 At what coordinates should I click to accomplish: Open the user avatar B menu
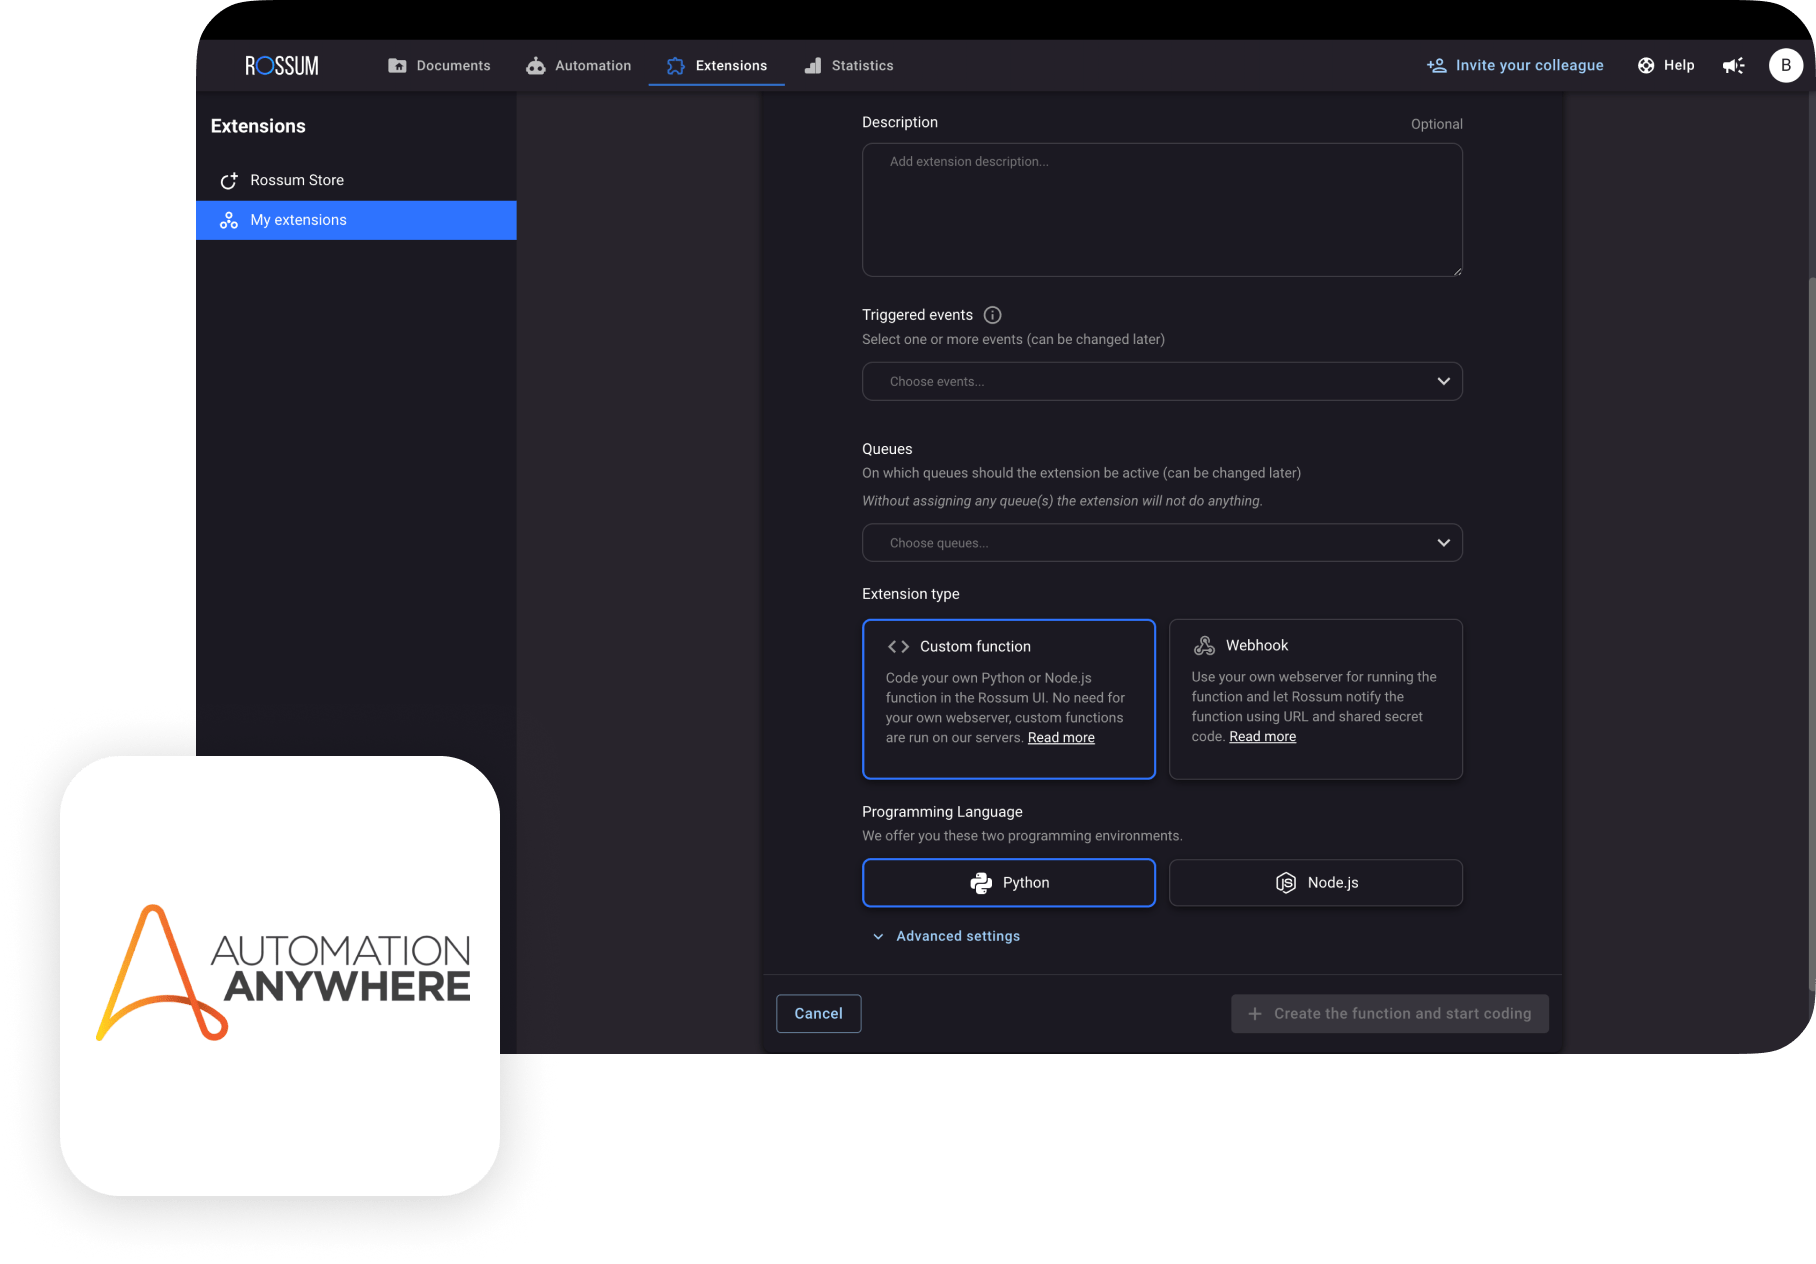pos(1786,66)
